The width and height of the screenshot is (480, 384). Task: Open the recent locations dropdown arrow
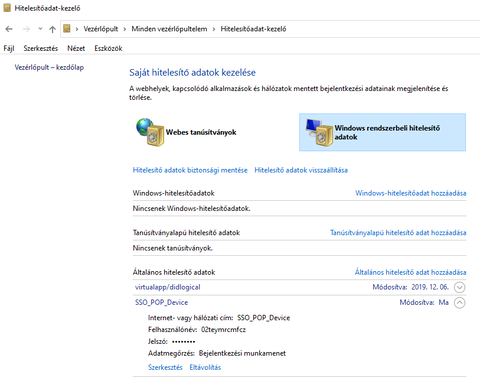click(x=40, y=29)
